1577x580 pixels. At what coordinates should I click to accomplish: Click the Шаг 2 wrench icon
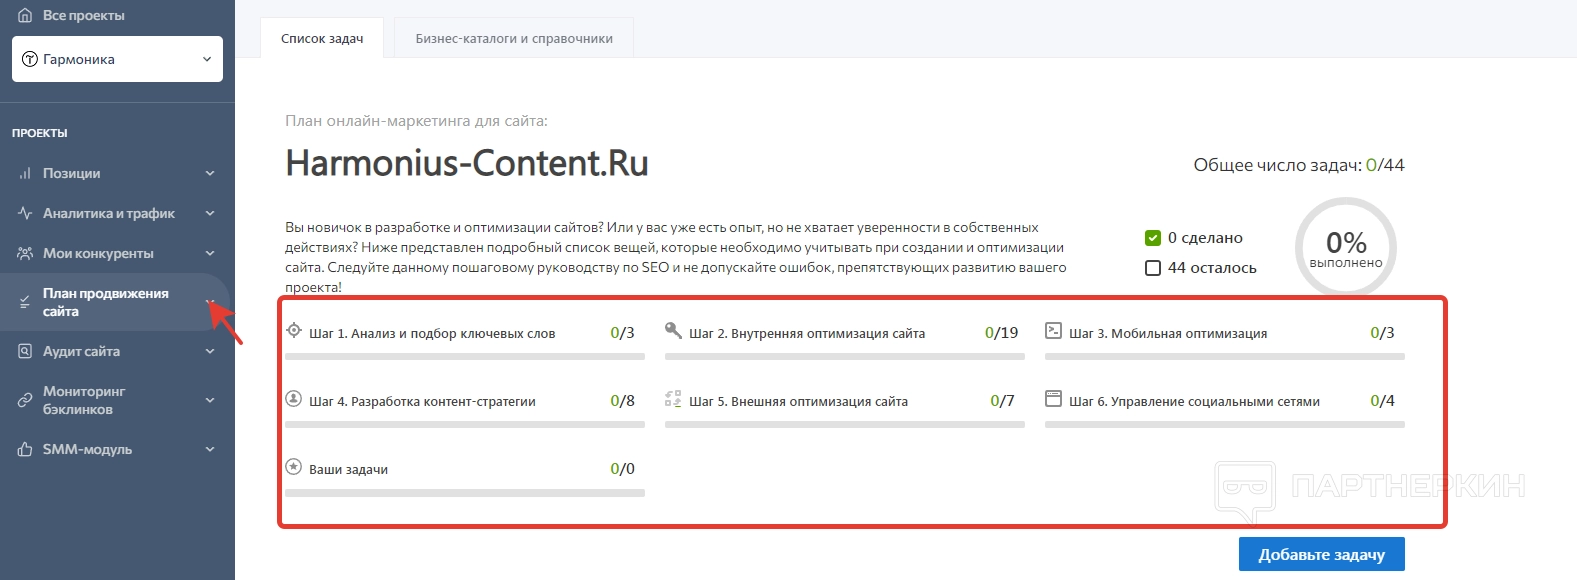674,331
